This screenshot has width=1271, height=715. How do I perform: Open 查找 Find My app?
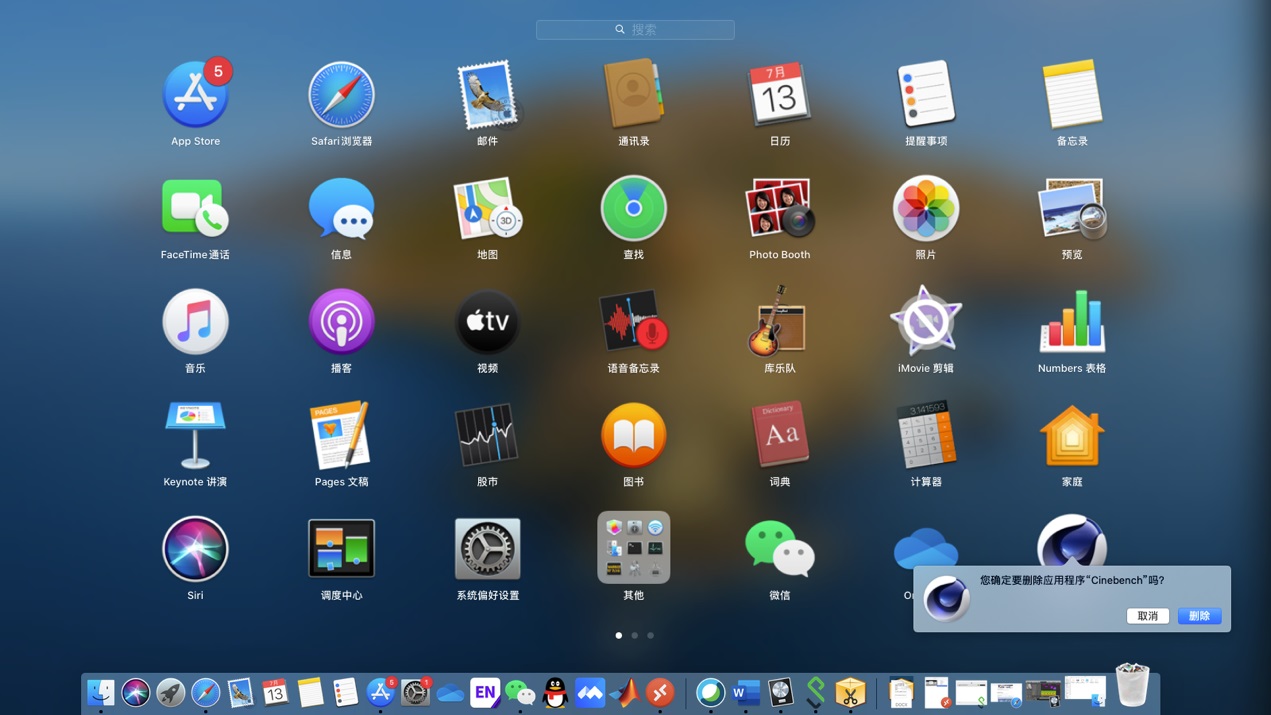pyautogui.click(x=633, y=208)
